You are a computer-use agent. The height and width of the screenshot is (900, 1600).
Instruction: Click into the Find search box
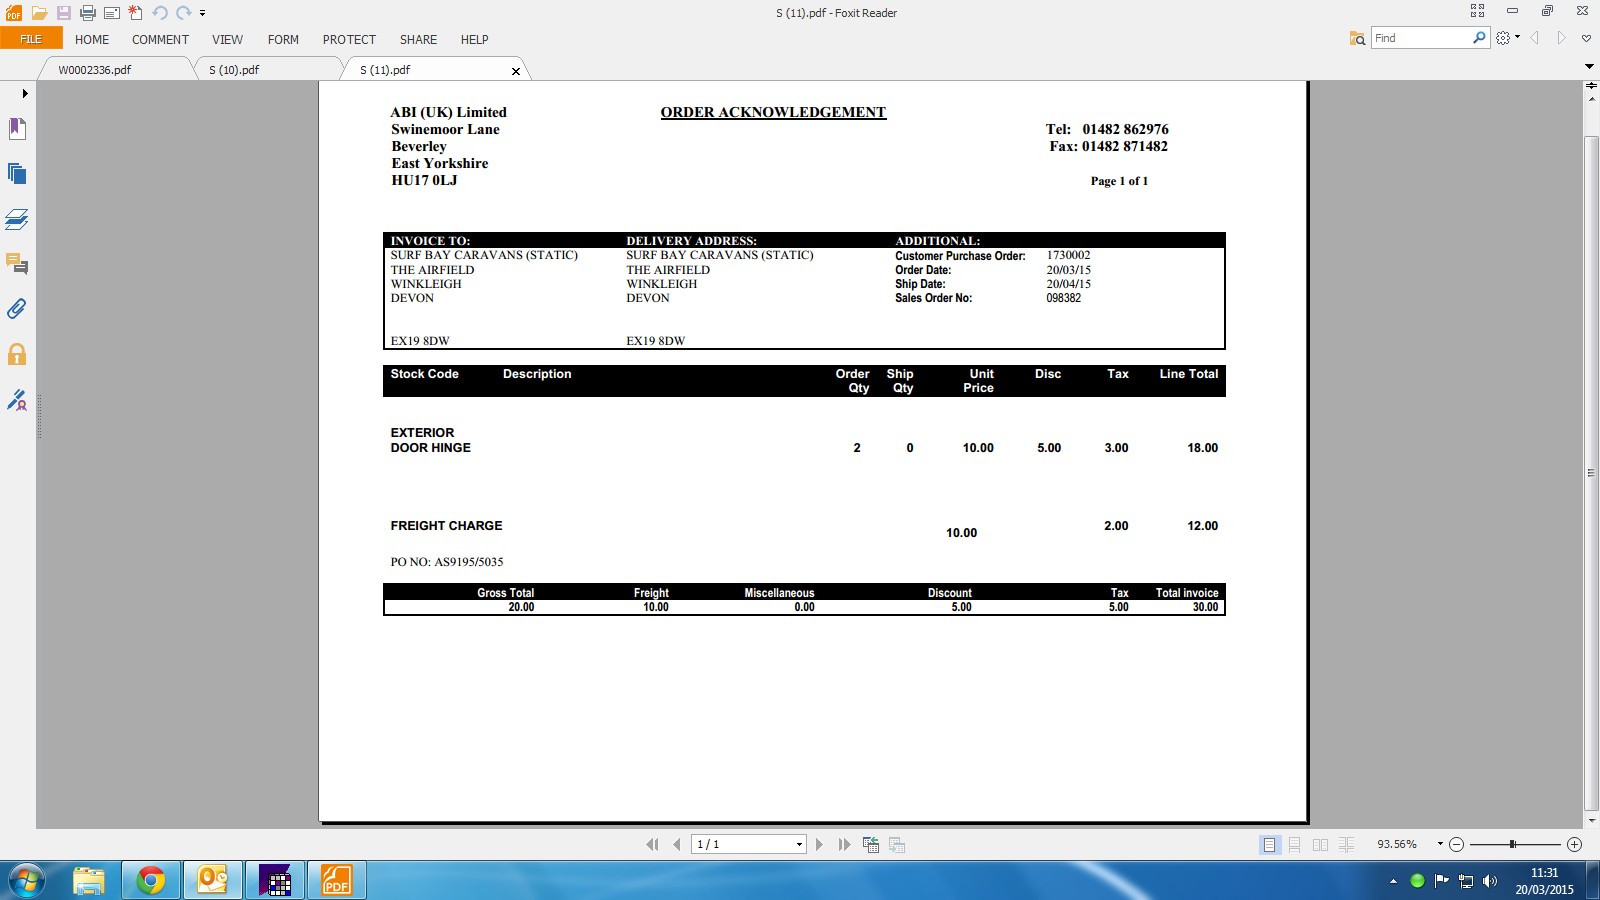1421,38
